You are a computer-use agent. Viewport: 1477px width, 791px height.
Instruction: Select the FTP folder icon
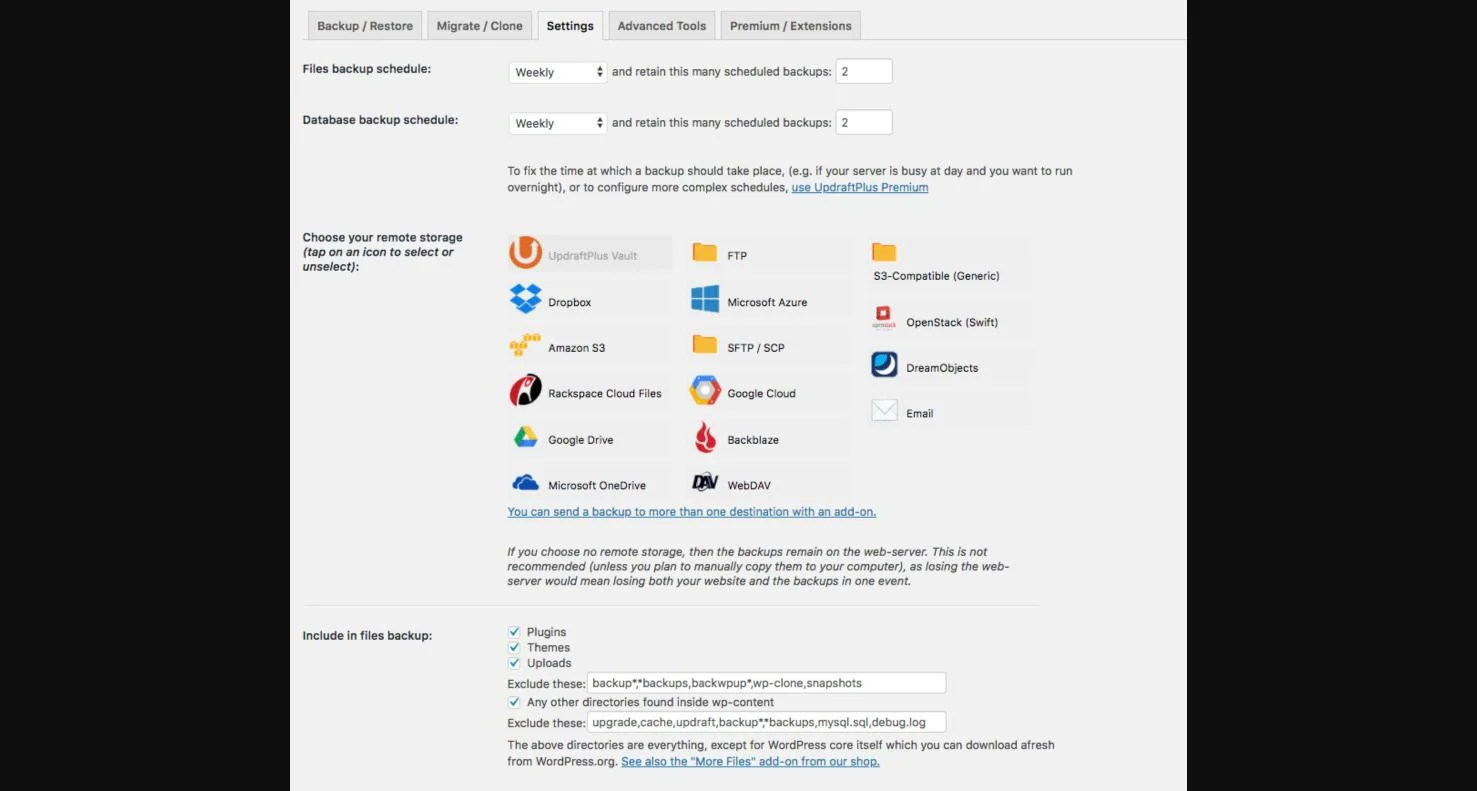point(705,253)
